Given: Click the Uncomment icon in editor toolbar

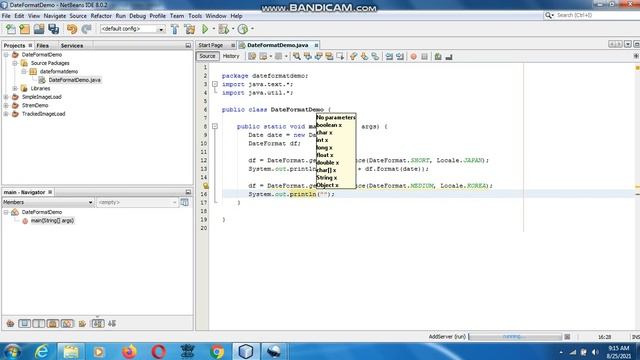Looking at the screenshot, I should tap(449, 57).
